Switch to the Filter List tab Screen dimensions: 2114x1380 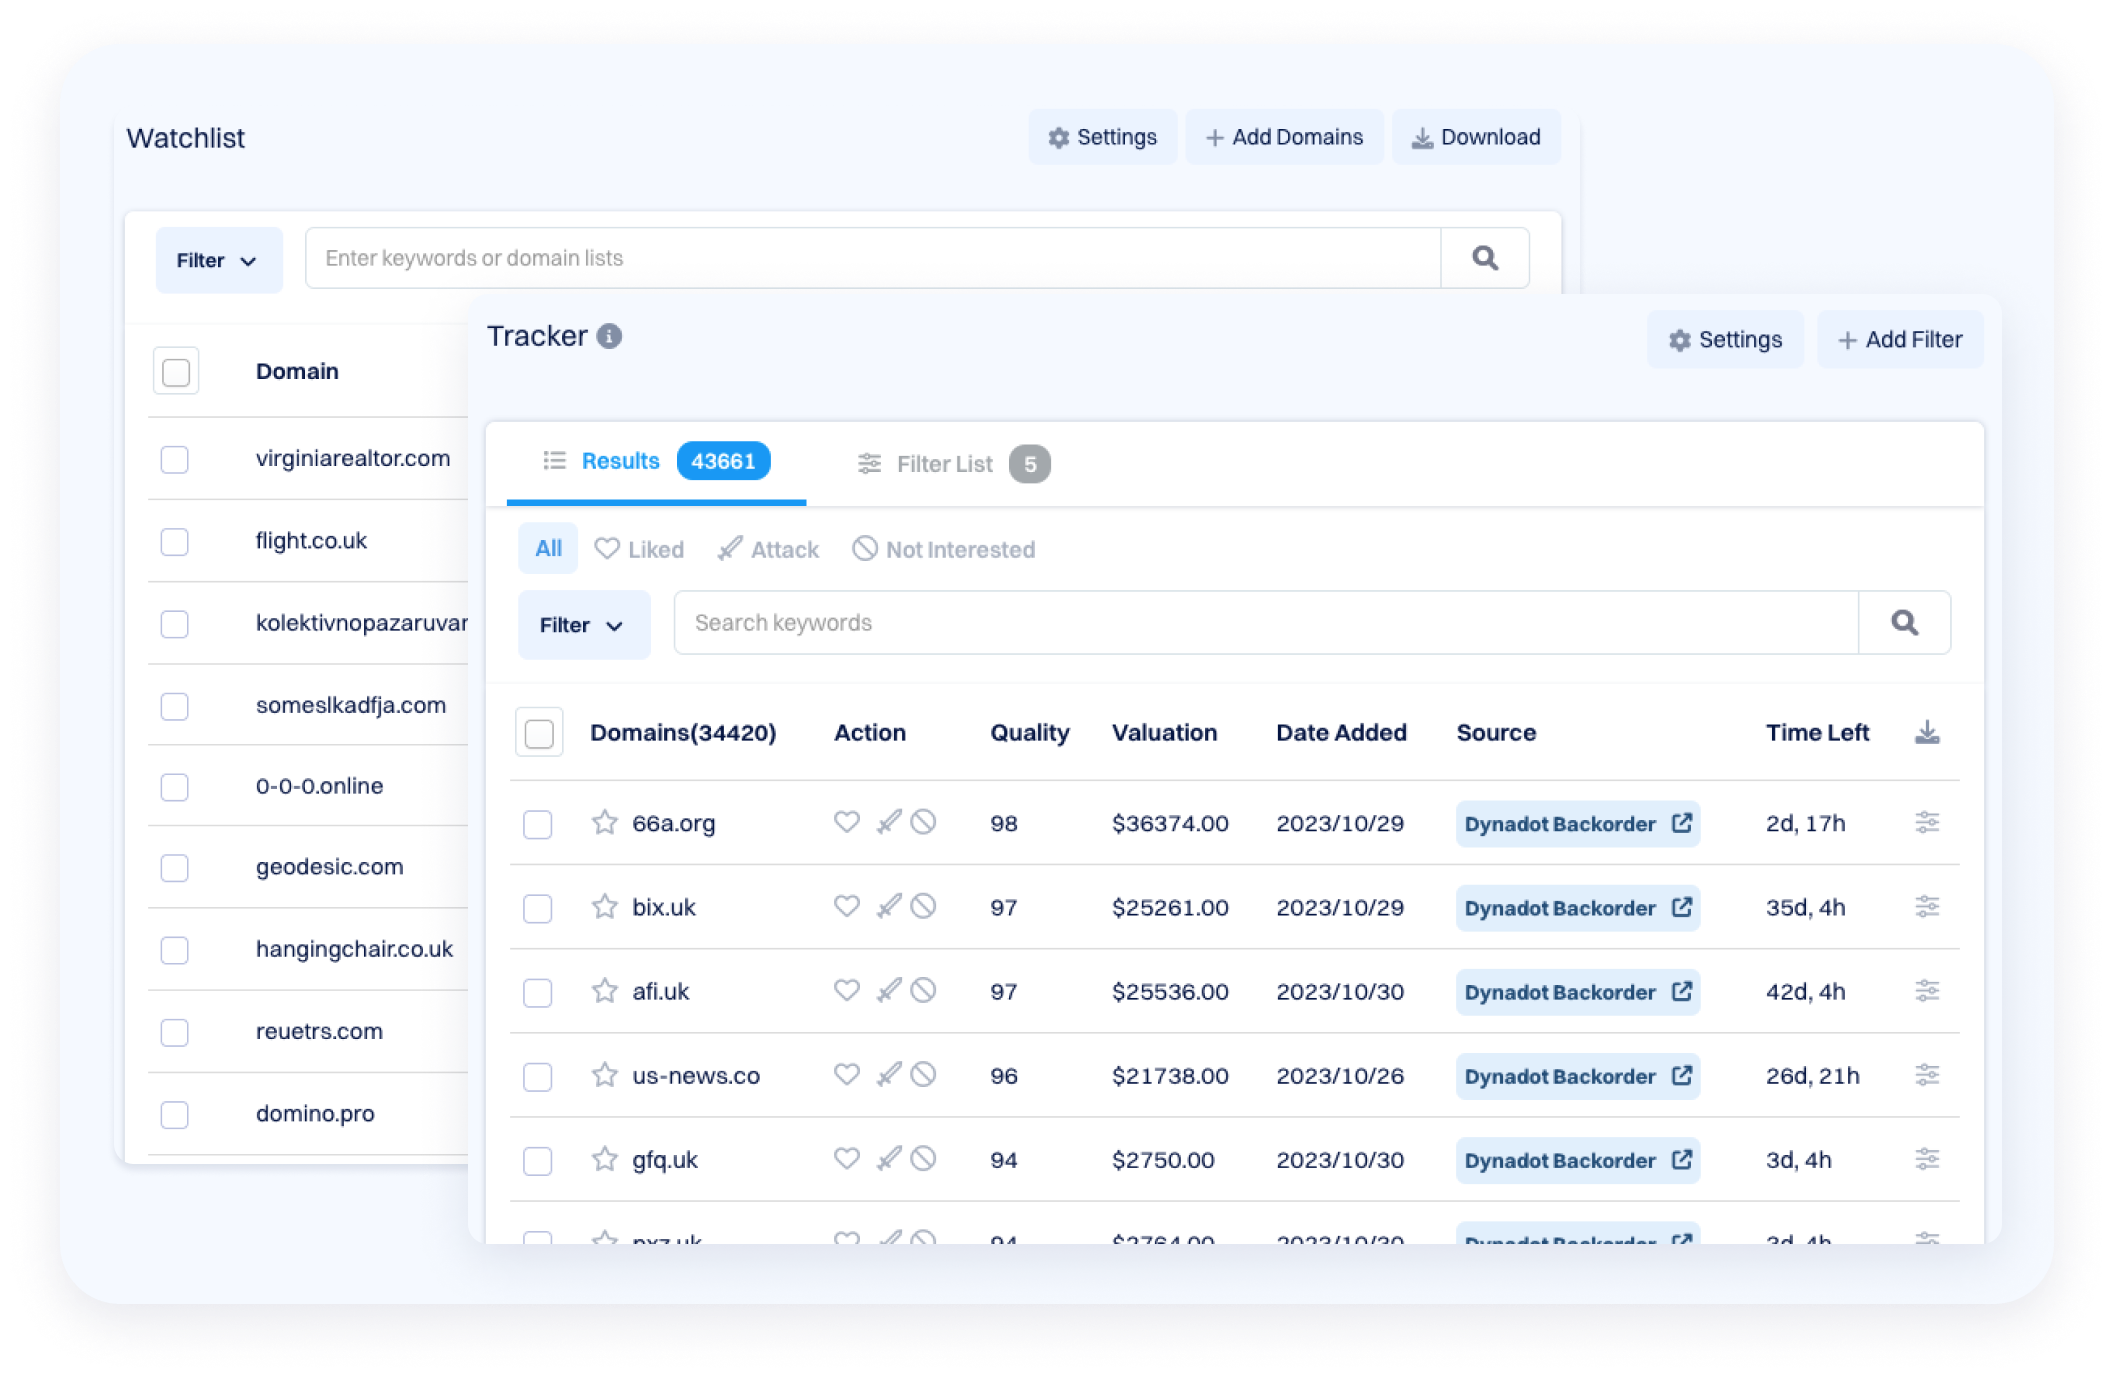pos(944,464)
